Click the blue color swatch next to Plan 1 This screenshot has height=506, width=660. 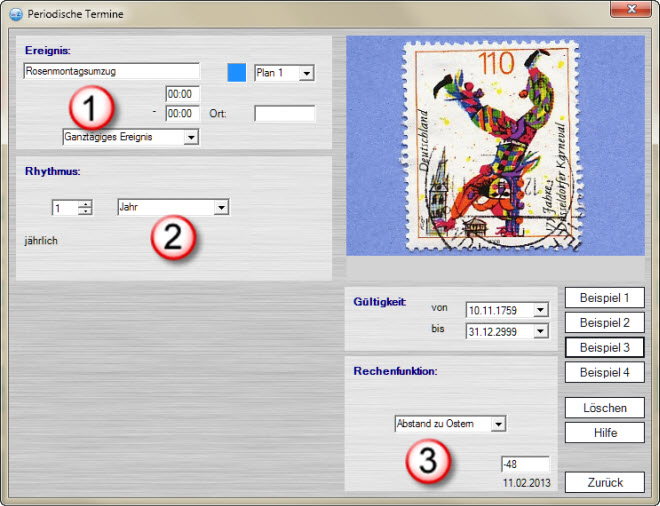coord(237,72)
